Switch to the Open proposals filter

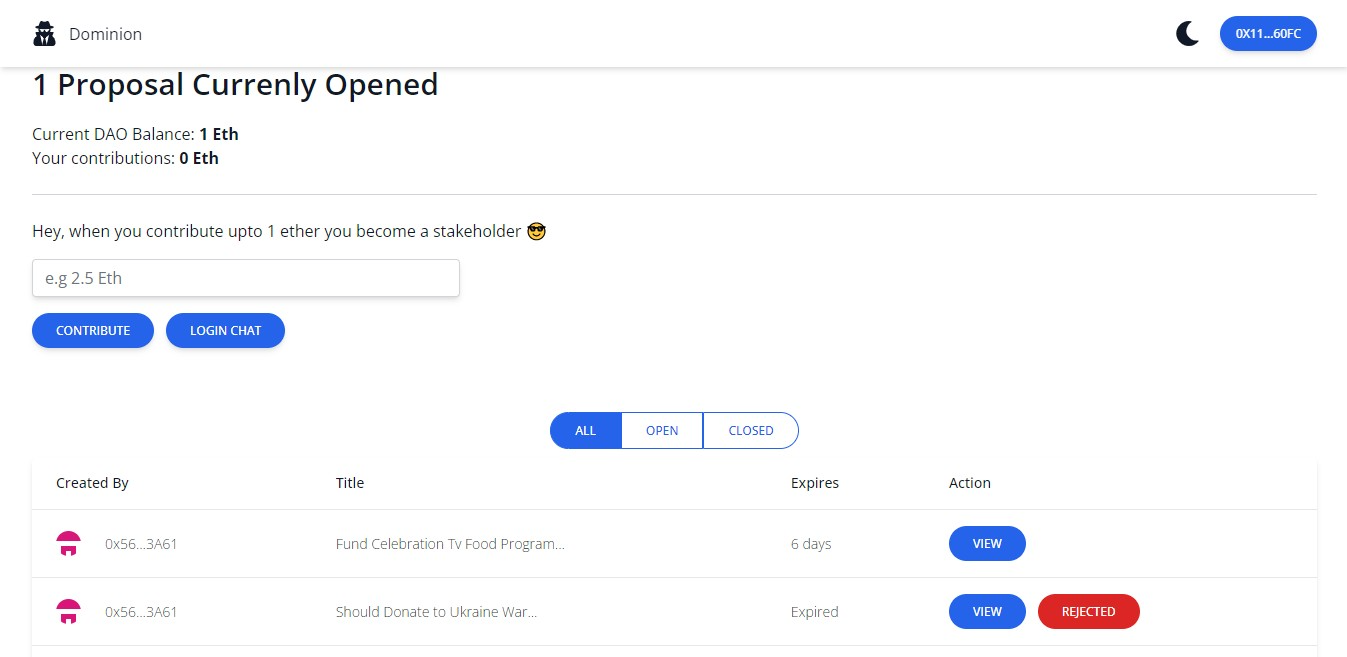coord(662,431)
